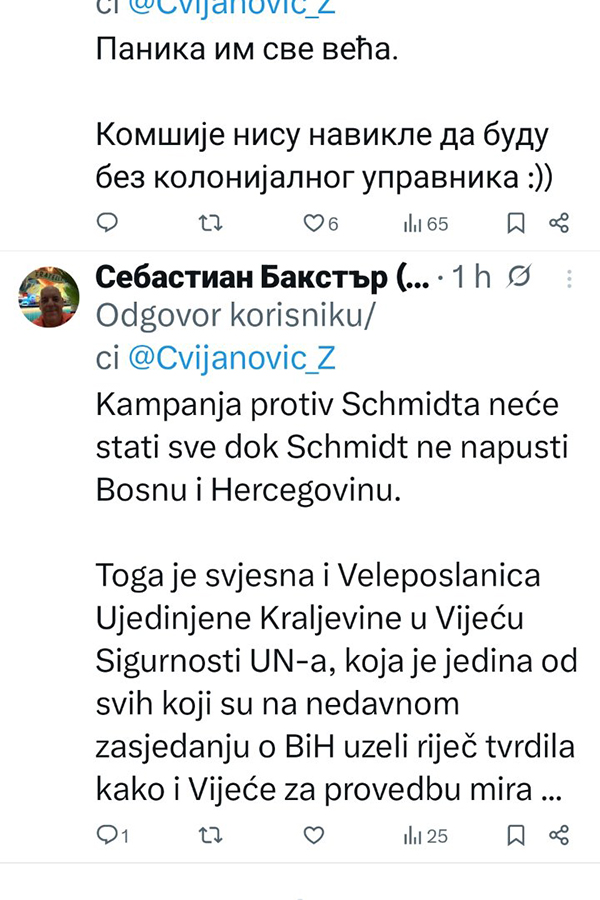Bookmark the first tweet

[516, 223]
